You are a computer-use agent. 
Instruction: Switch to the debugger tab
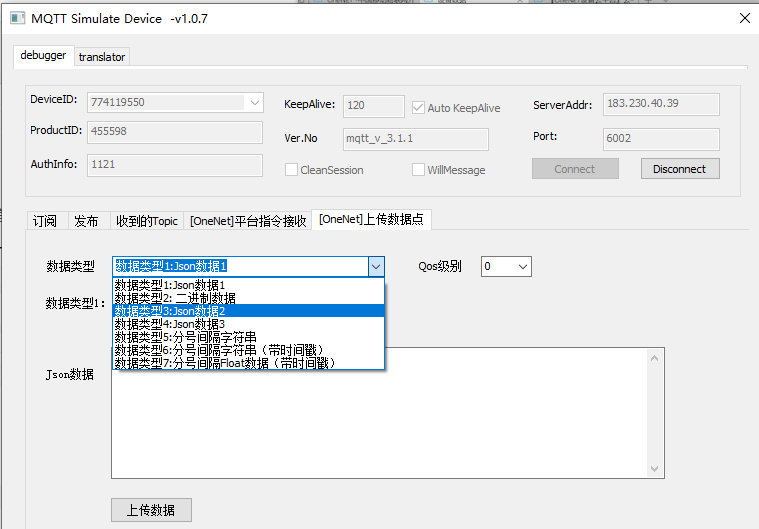(x=43, y=56)
